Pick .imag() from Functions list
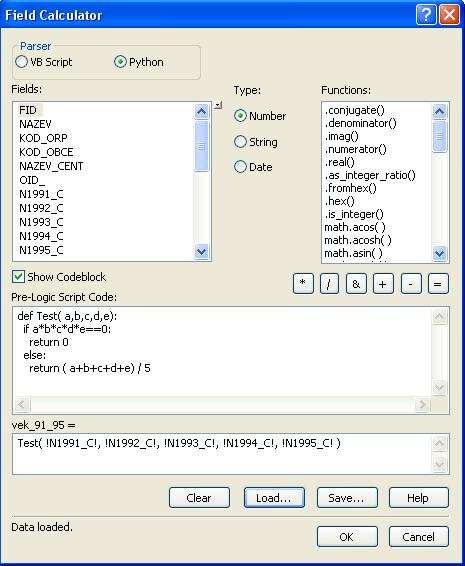Viewport: 465px width, 566px height. pyautogui.click(x=342, y=136)
